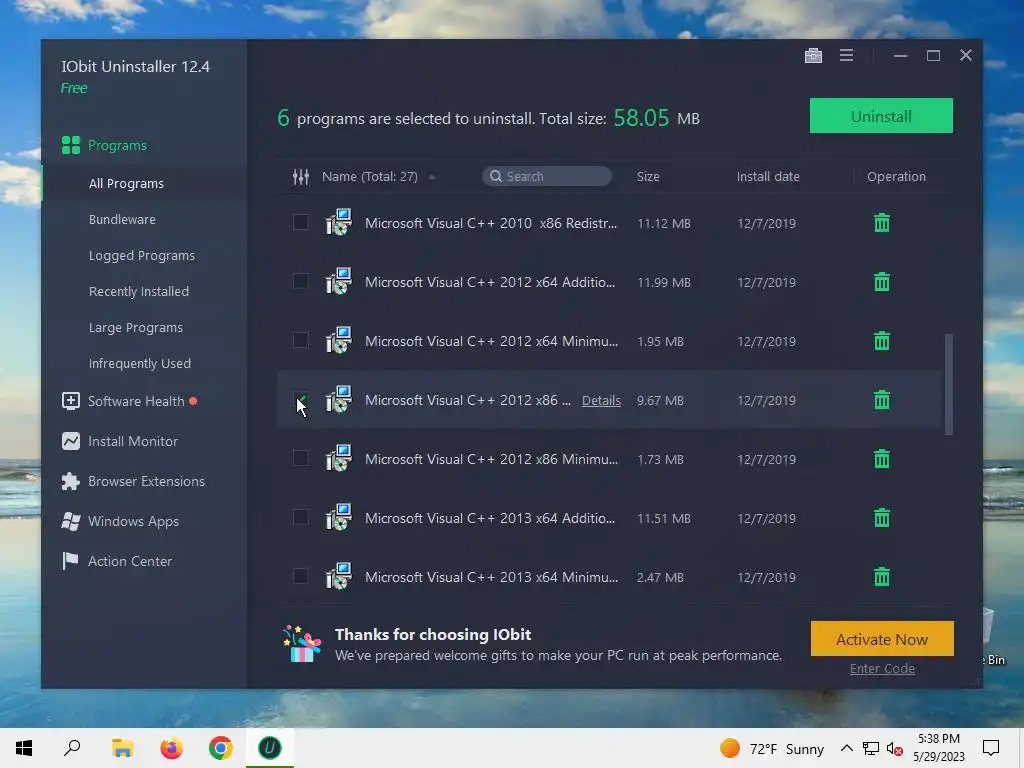
Task: Open the hamburger options menu
Action: (x=846, y=56)
